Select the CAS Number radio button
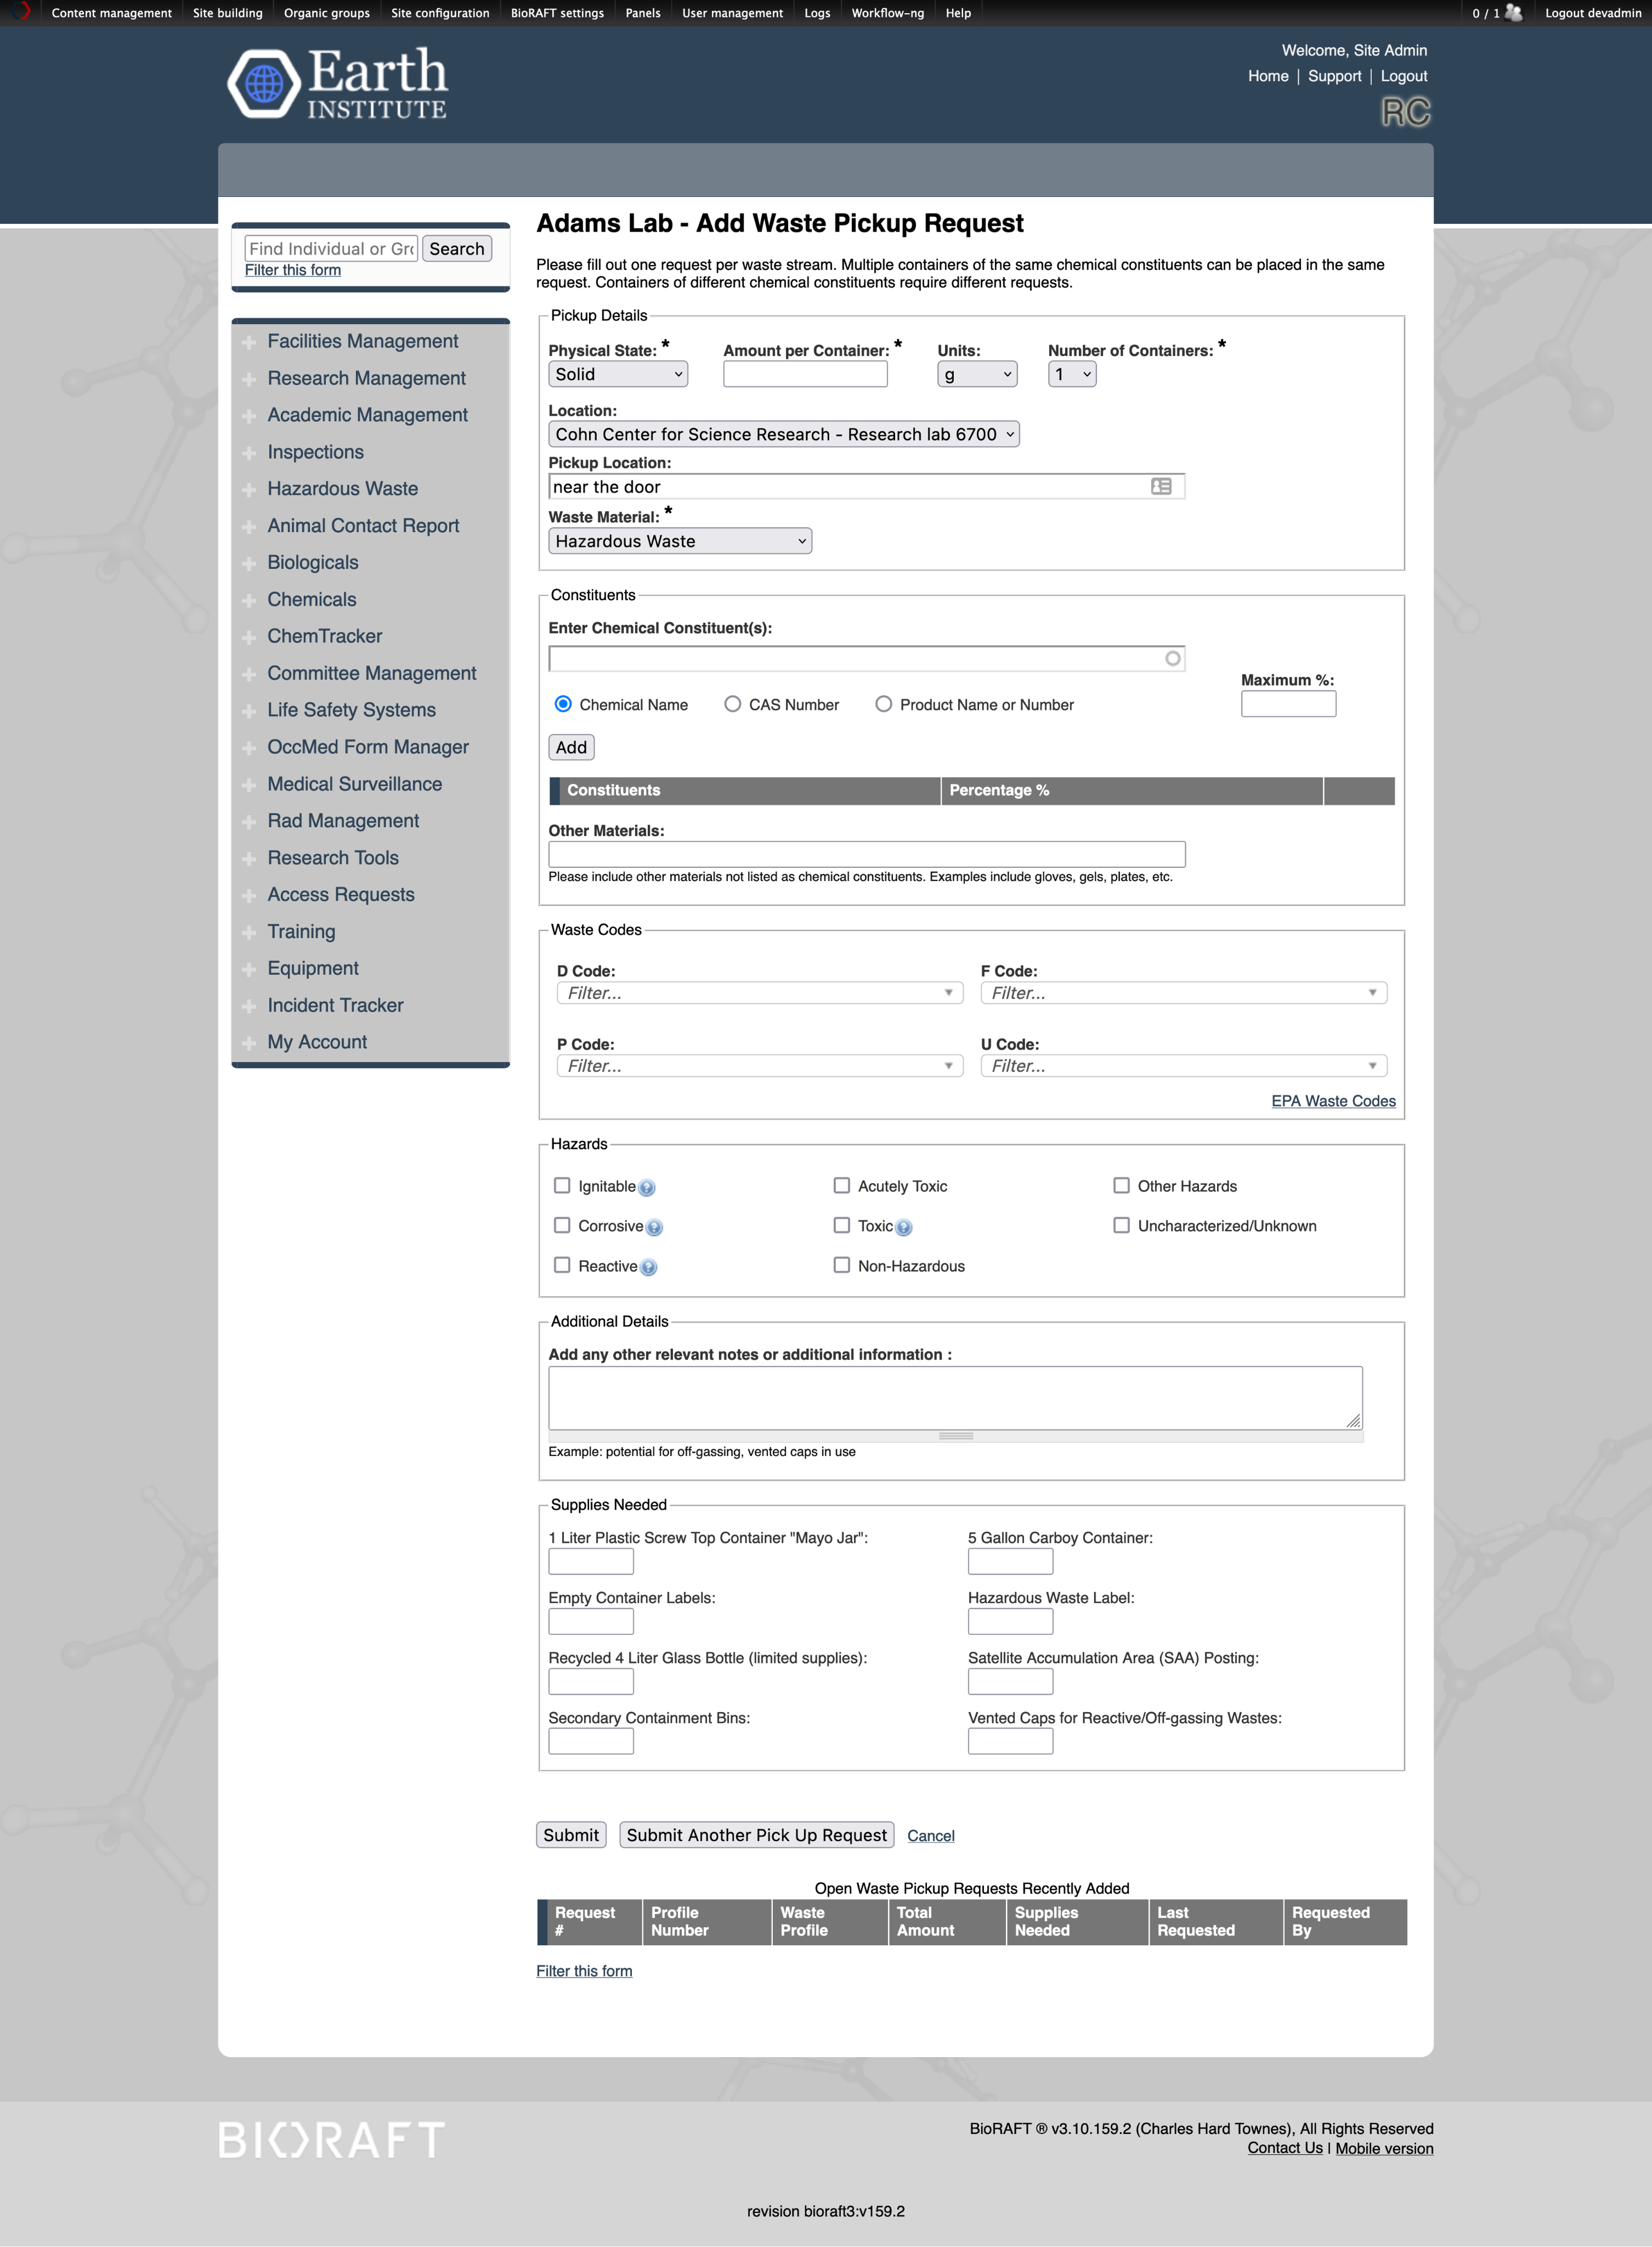 [x=732, y=704]
